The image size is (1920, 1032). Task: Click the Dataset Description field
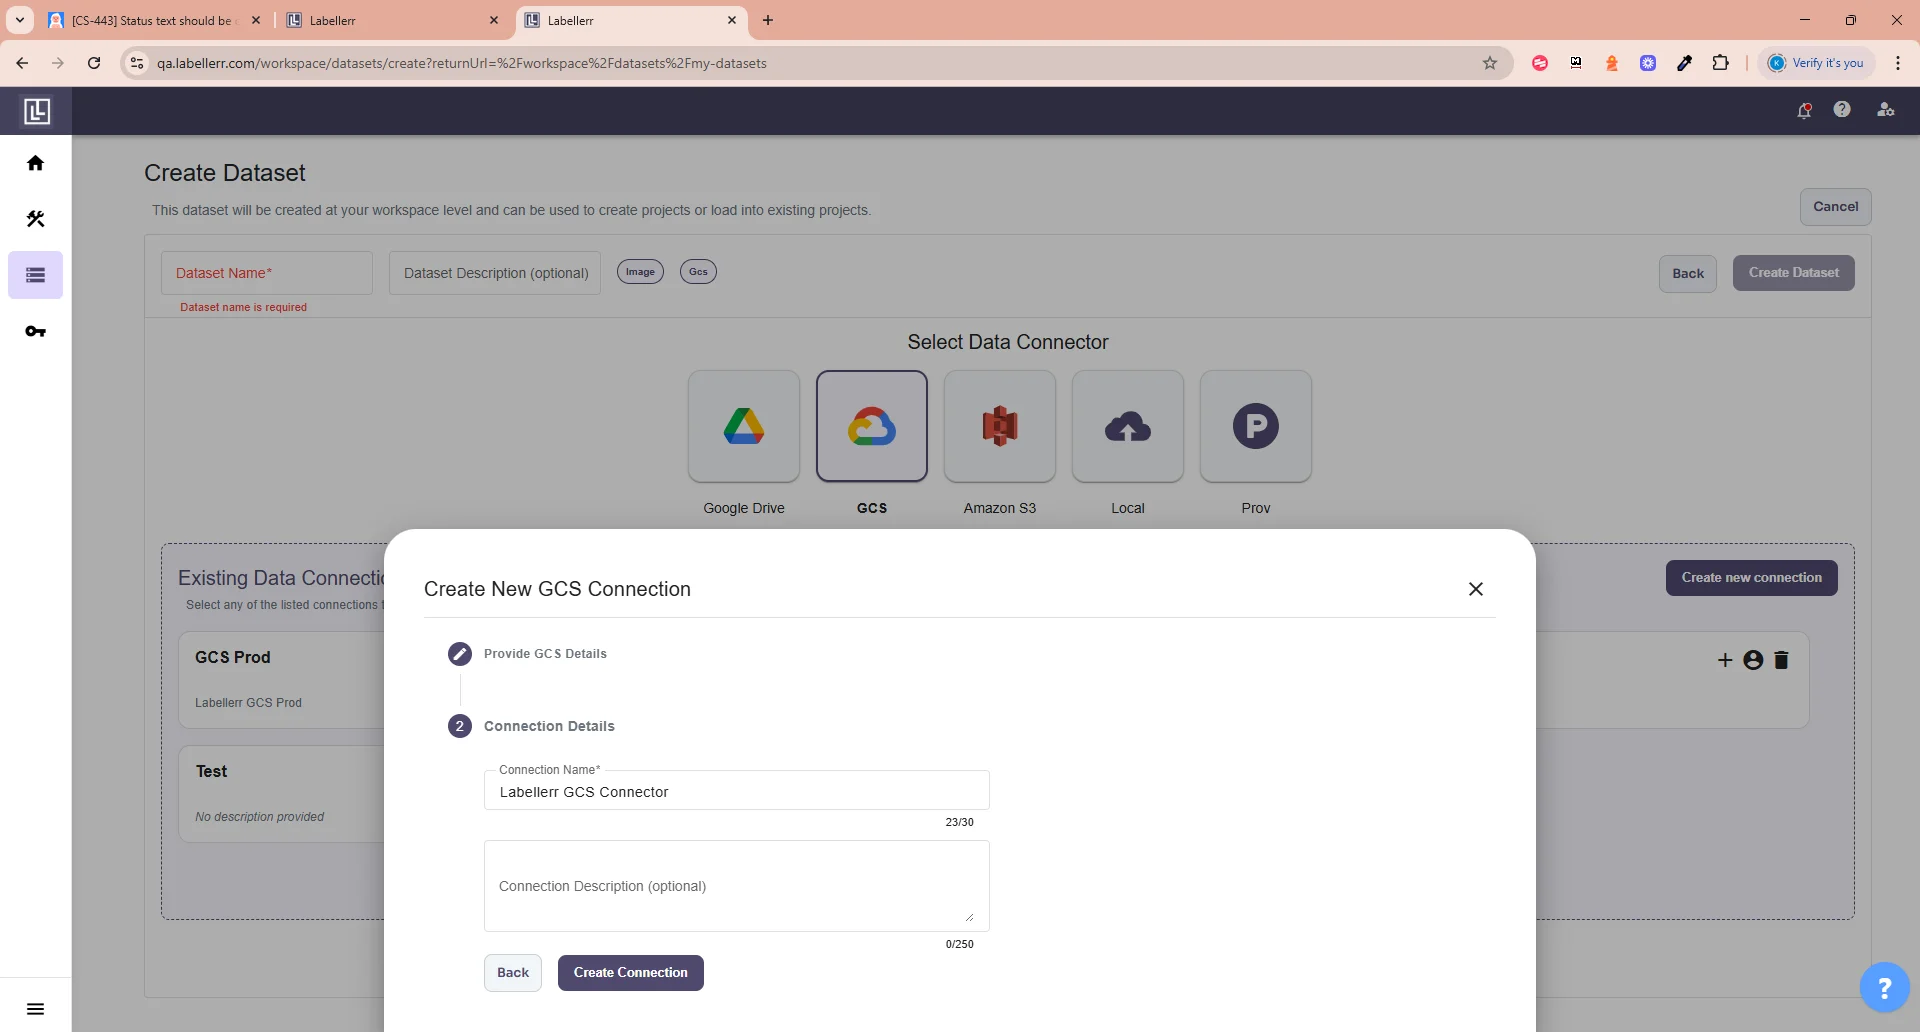[x=495, y=273]
